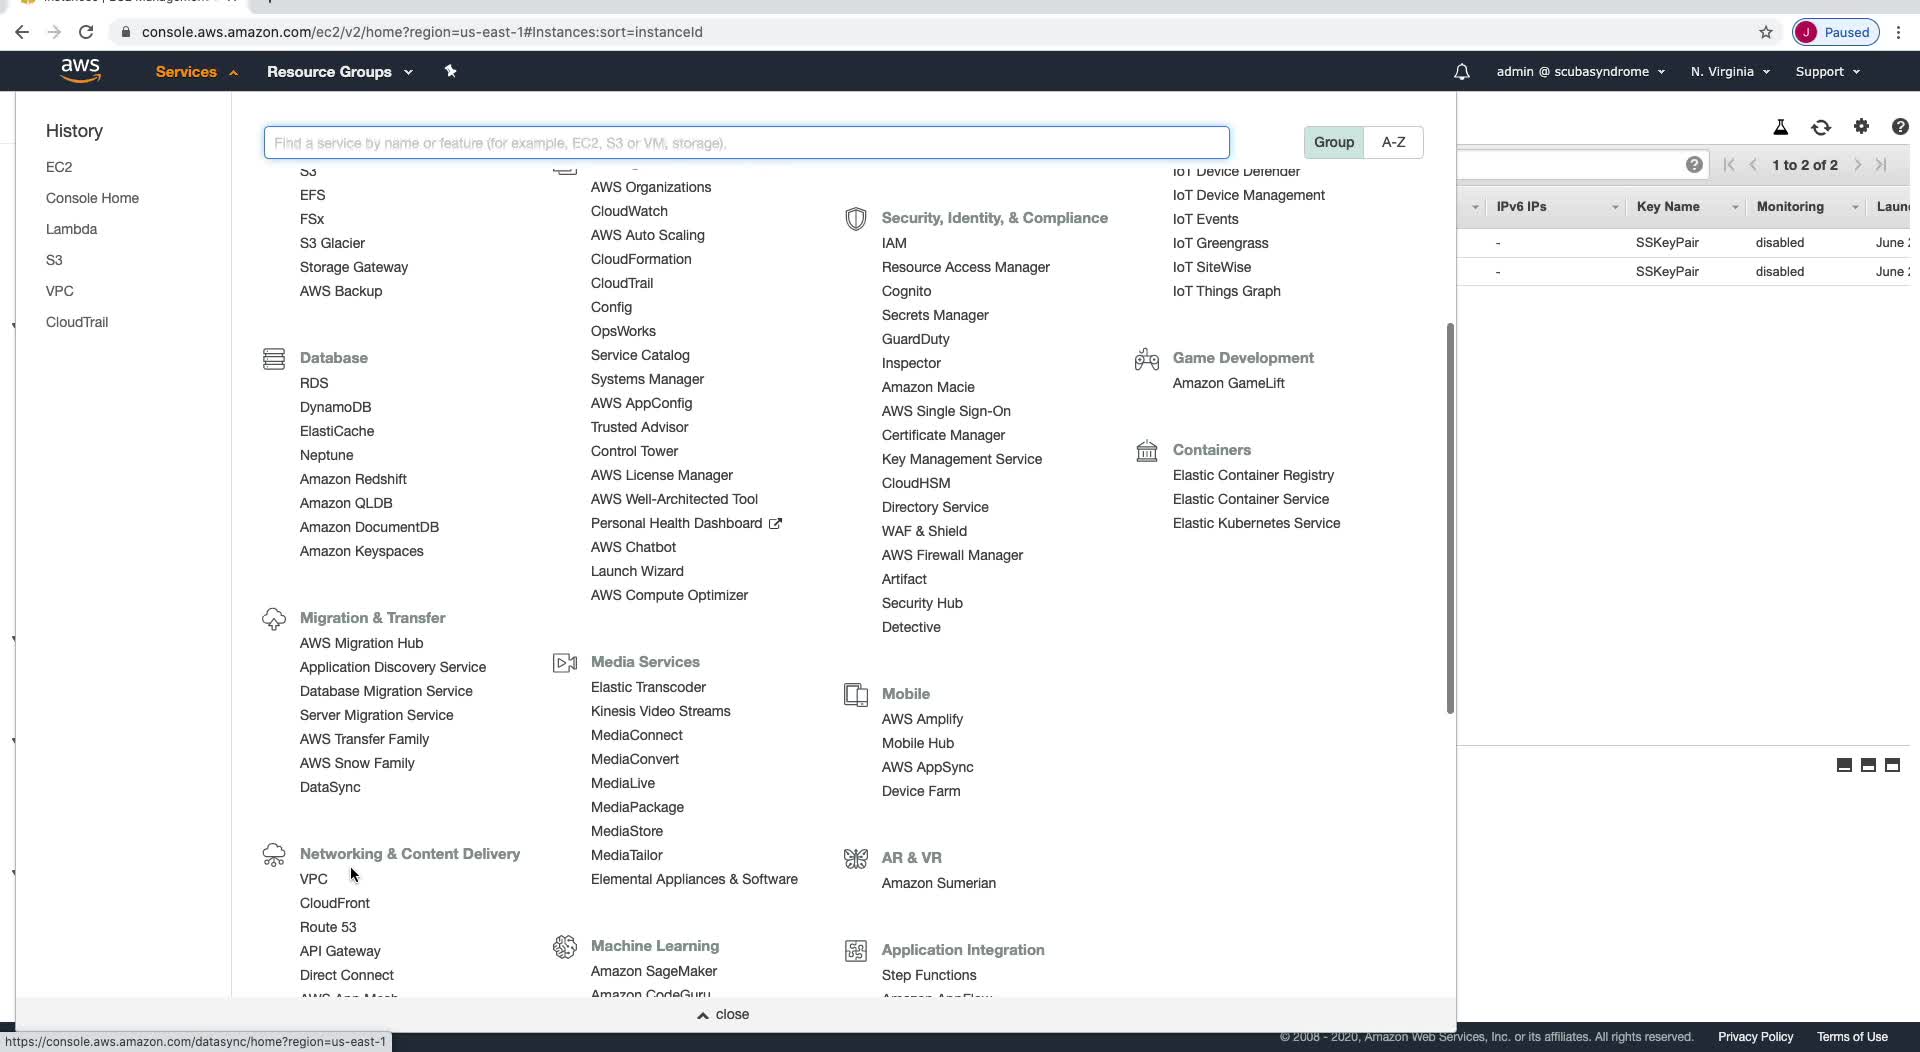Switch the service list to A-Z view

pos(1393,142)
